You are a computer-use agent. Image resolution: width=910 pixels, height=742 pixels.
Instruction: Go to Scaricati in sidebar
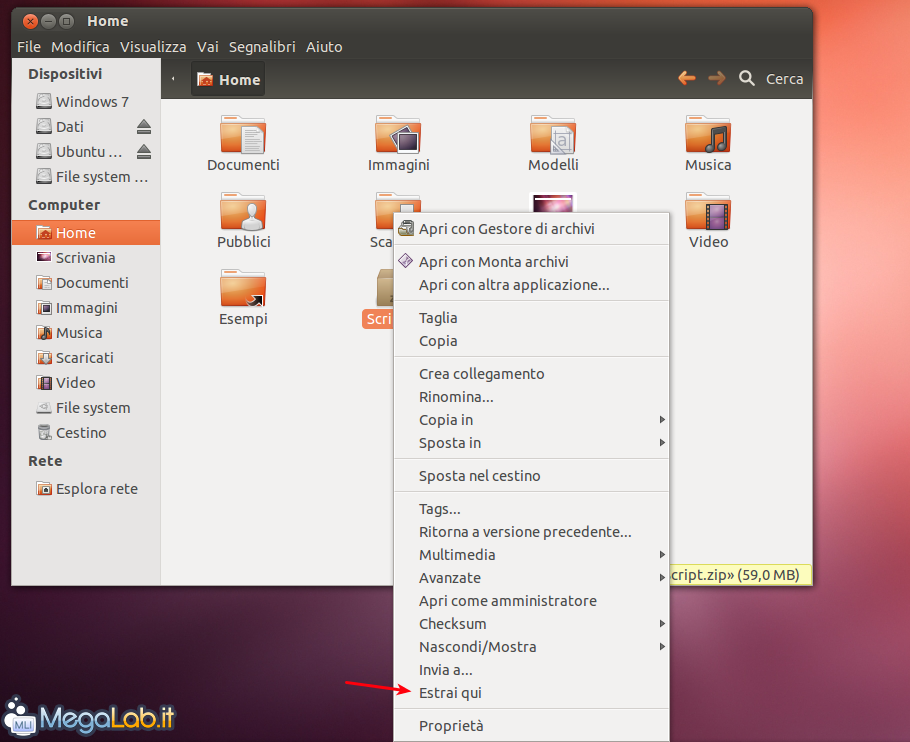click(x=86, y=357)
